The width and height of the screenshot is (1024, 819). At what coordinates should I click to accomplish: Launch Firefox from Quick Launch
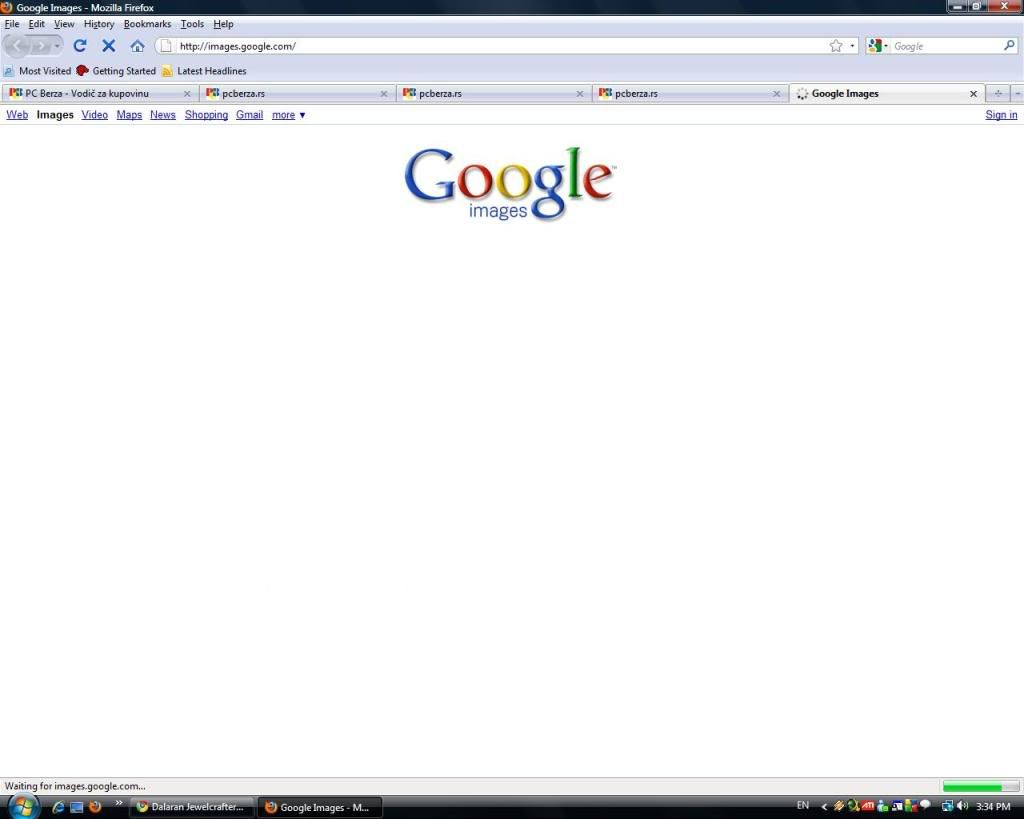tap(95, 807)
